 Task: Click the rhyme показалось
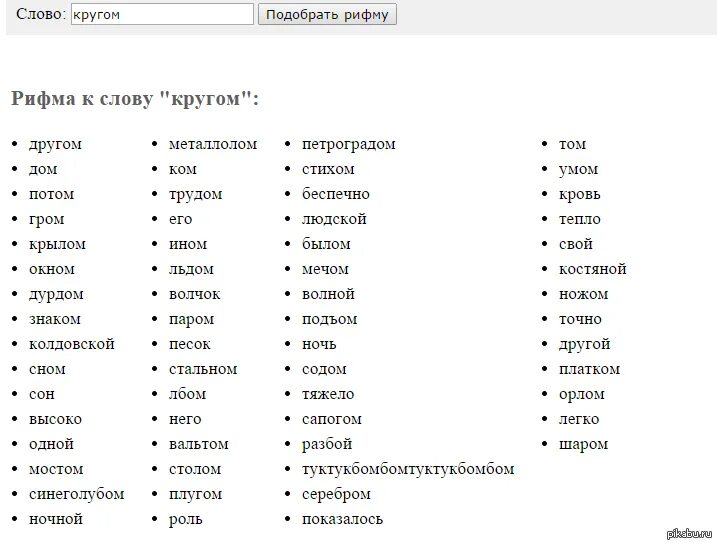coord(342,519)
